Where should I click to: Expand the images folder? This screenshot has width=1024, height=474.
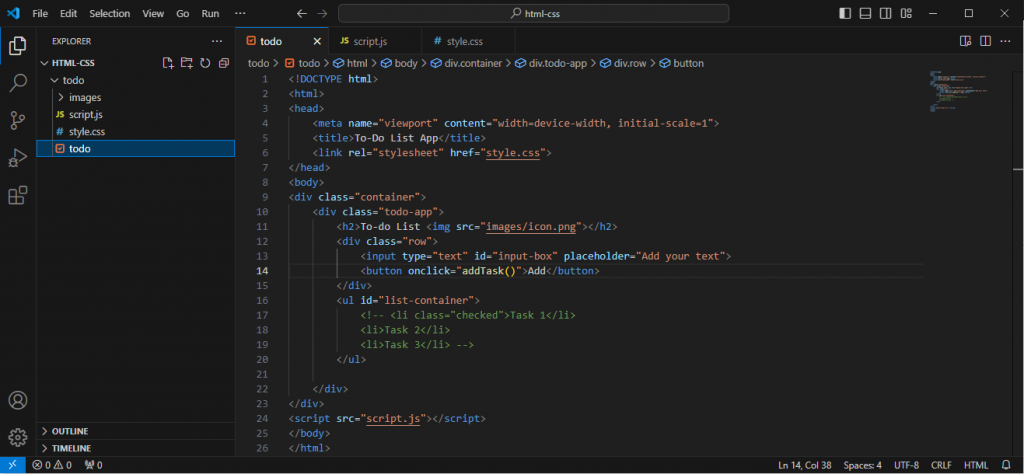pos(85,97)
